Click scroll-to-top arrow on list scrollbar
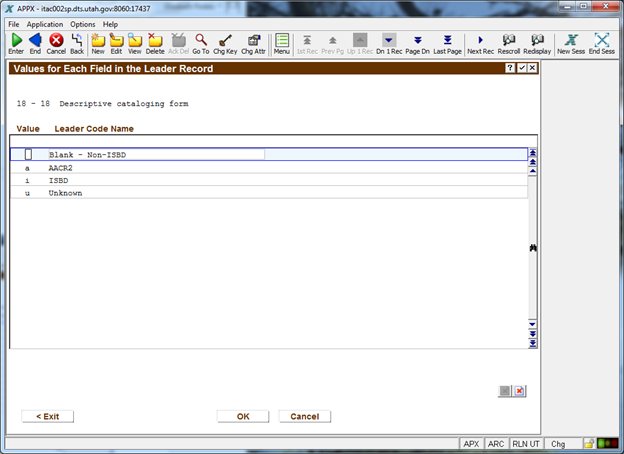The height and width of the screenshot is (454, 624). pos(532,153)
